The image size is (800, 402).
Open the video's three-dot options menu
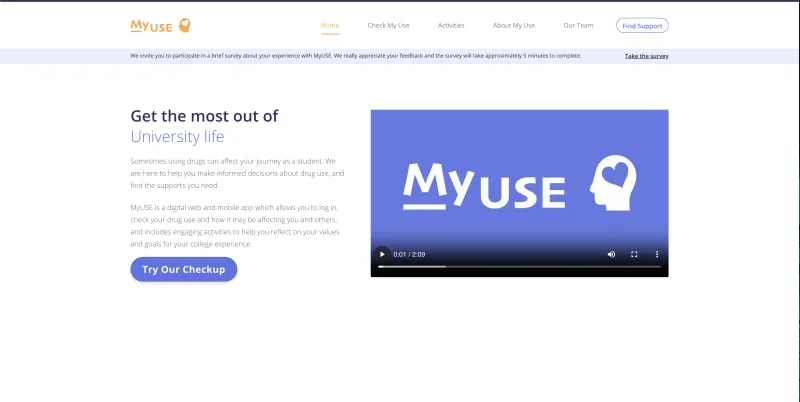657,254
